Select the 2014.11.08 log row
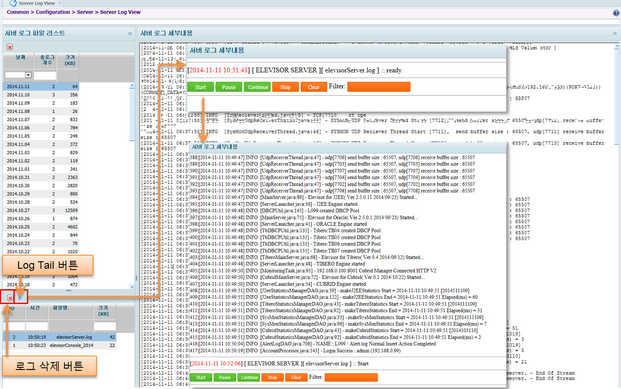Viewport: 621px width, 389px height. 41,111
